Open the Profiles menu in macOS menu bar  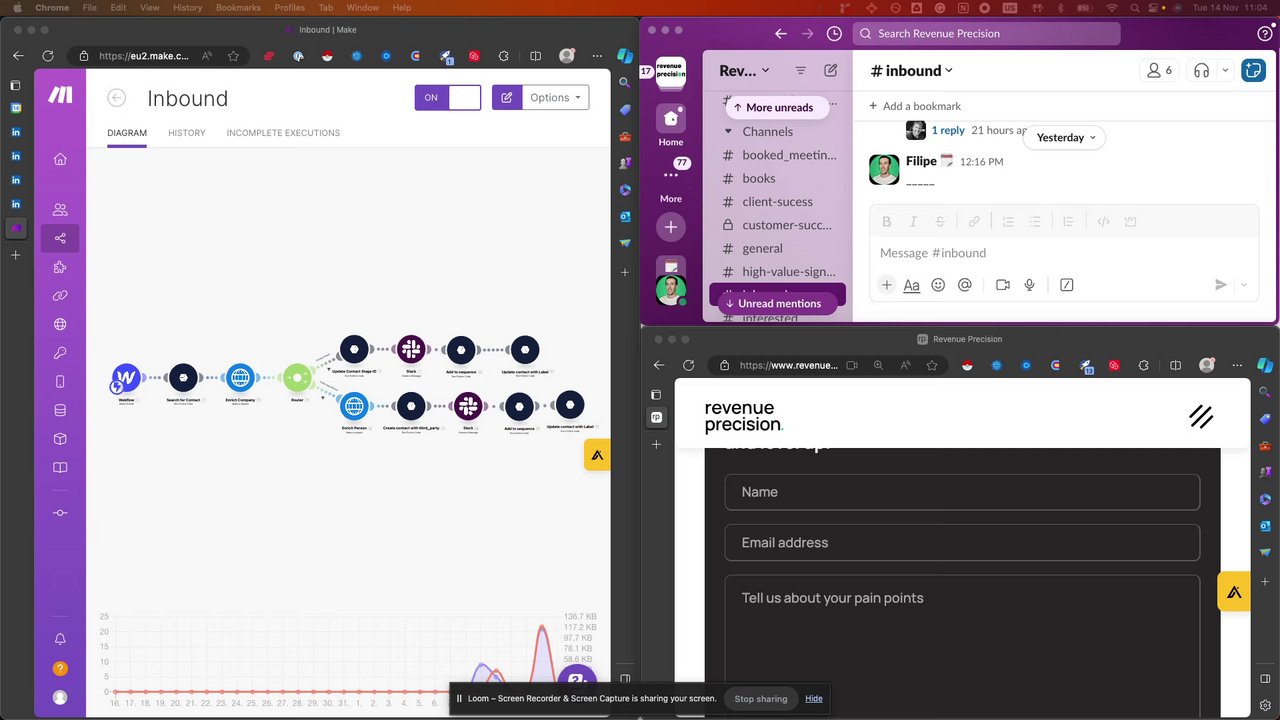(x=290, y=7)
